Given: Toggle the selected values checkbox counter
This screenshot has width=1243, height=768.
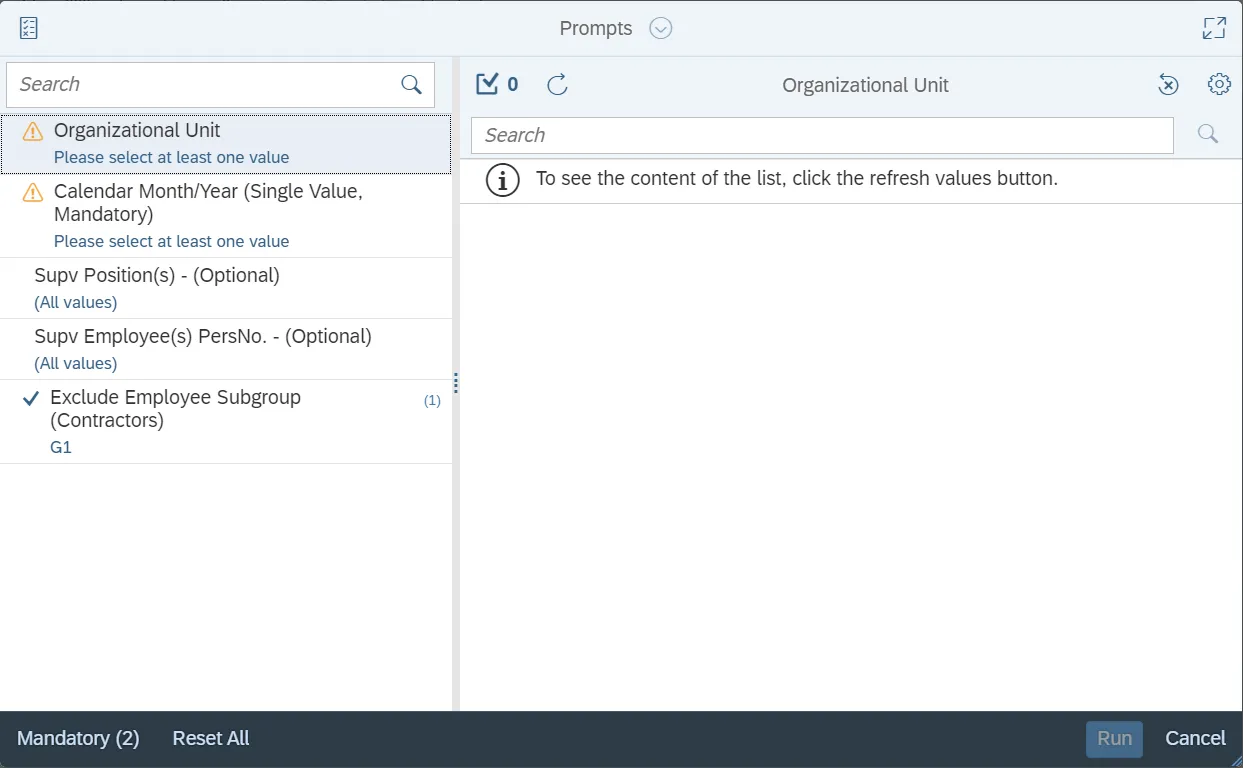Looking at the screenshot, I should [497, 85].
